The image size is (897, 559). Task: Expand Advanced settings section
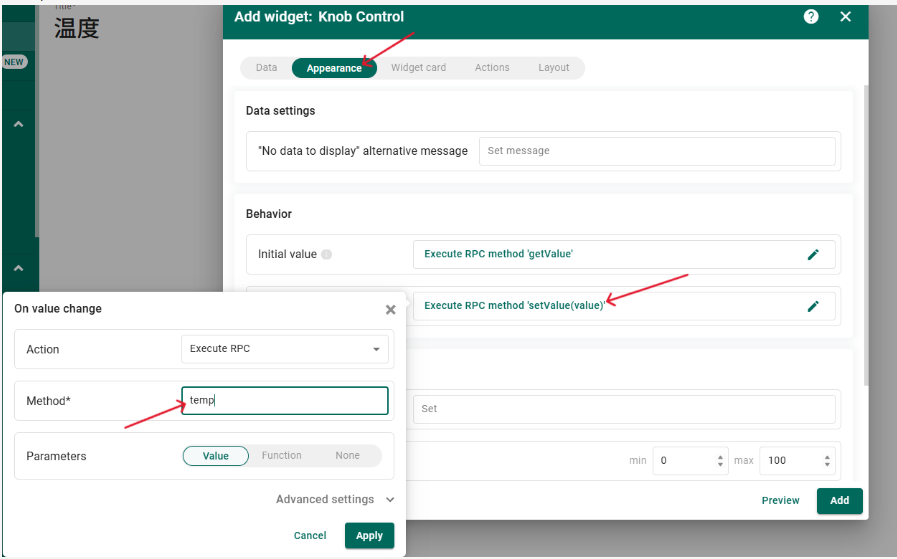coord(335,499)
